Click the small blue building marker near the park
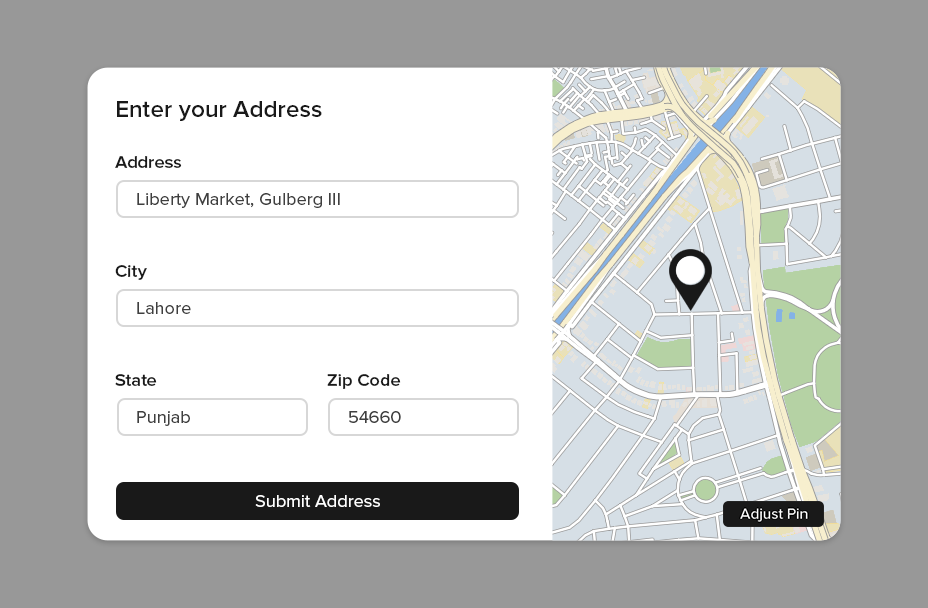This screenshot has width=928, height=608. (x=780, y=316)
